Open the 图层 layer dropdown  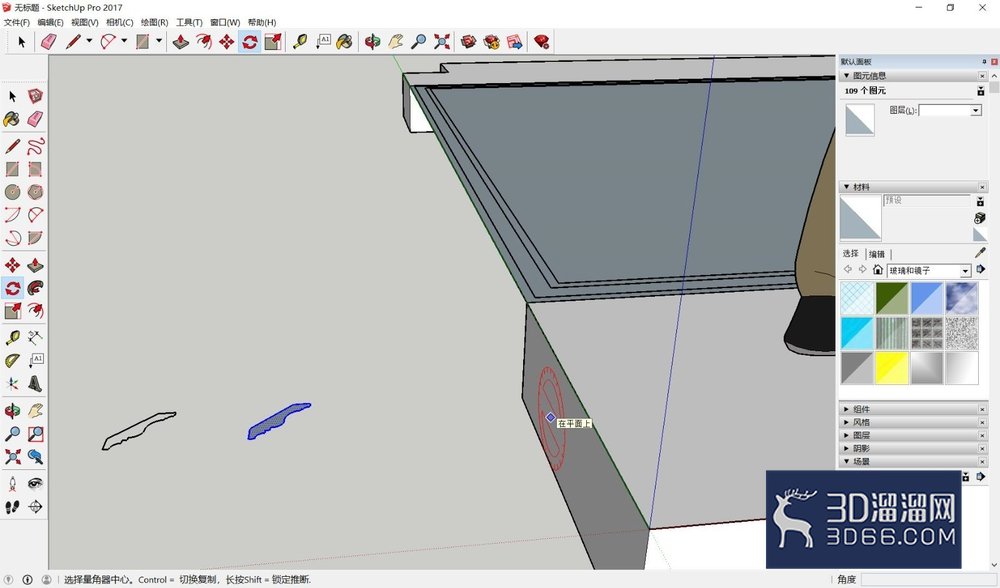pyautogui.click(x=950, y=110)
